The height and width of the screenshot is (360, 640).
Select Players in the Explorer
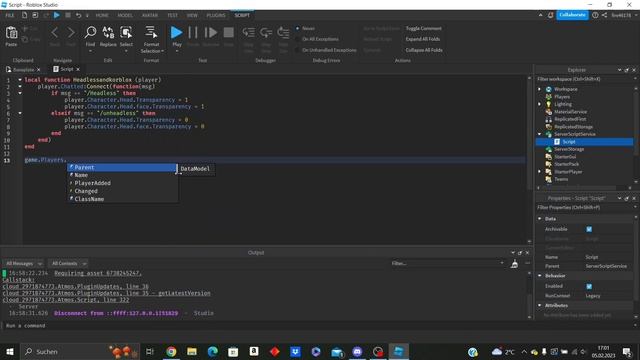562,97
